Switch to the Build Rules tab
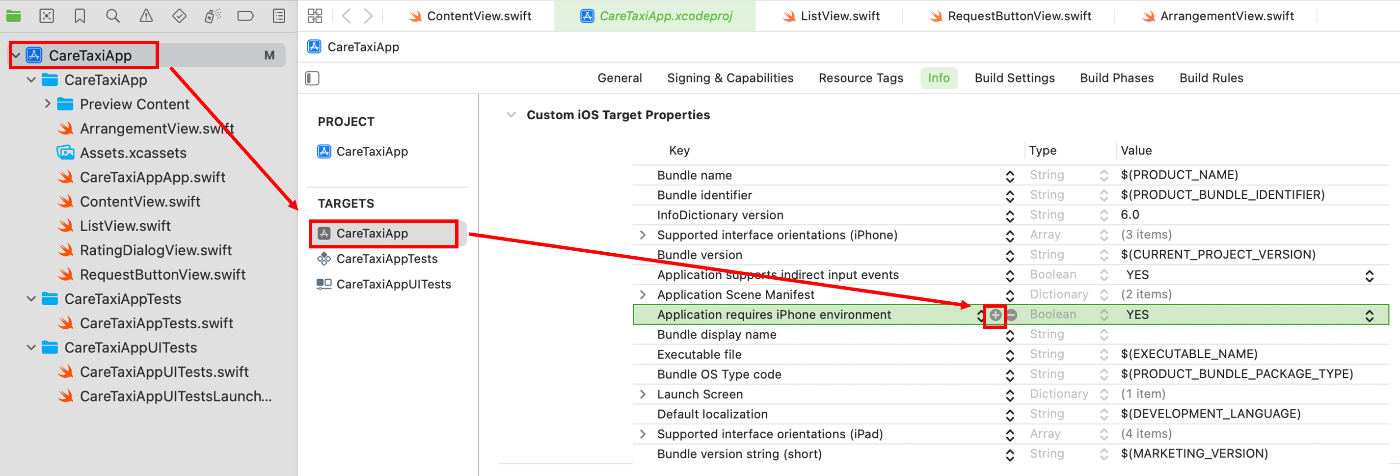The width and height of the screenshot is (1400, 476). click(x=1212, y=78)
